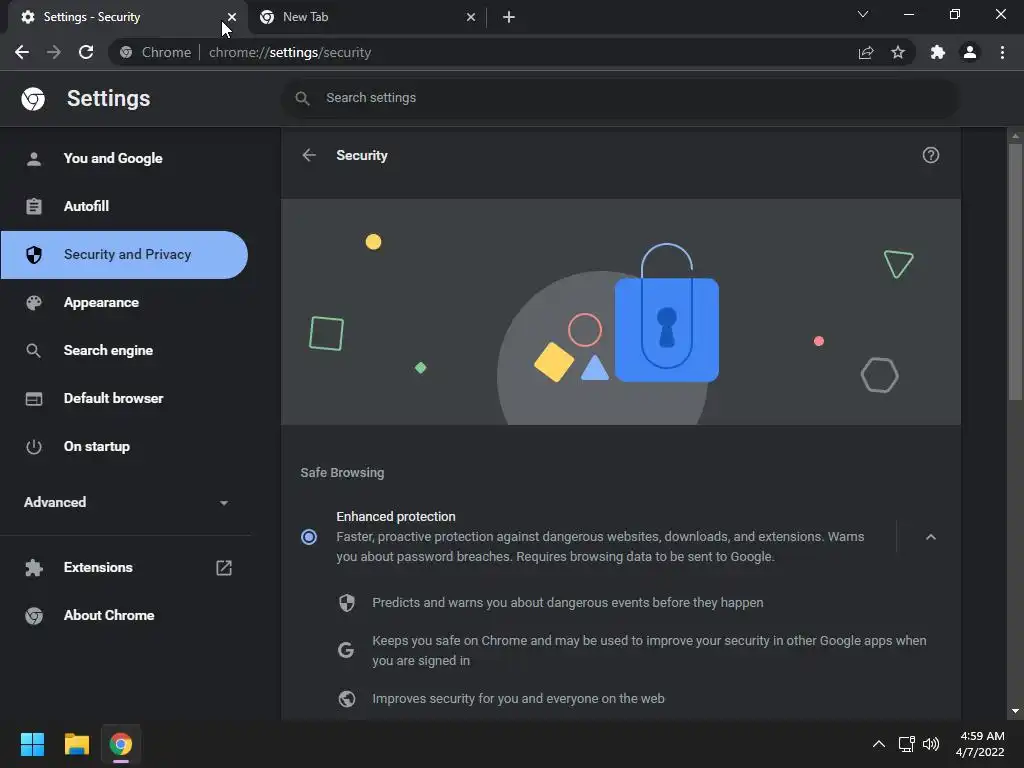Open the Windows Start menu
Screen dimensions: 1024x768
[x=32, y=744]
